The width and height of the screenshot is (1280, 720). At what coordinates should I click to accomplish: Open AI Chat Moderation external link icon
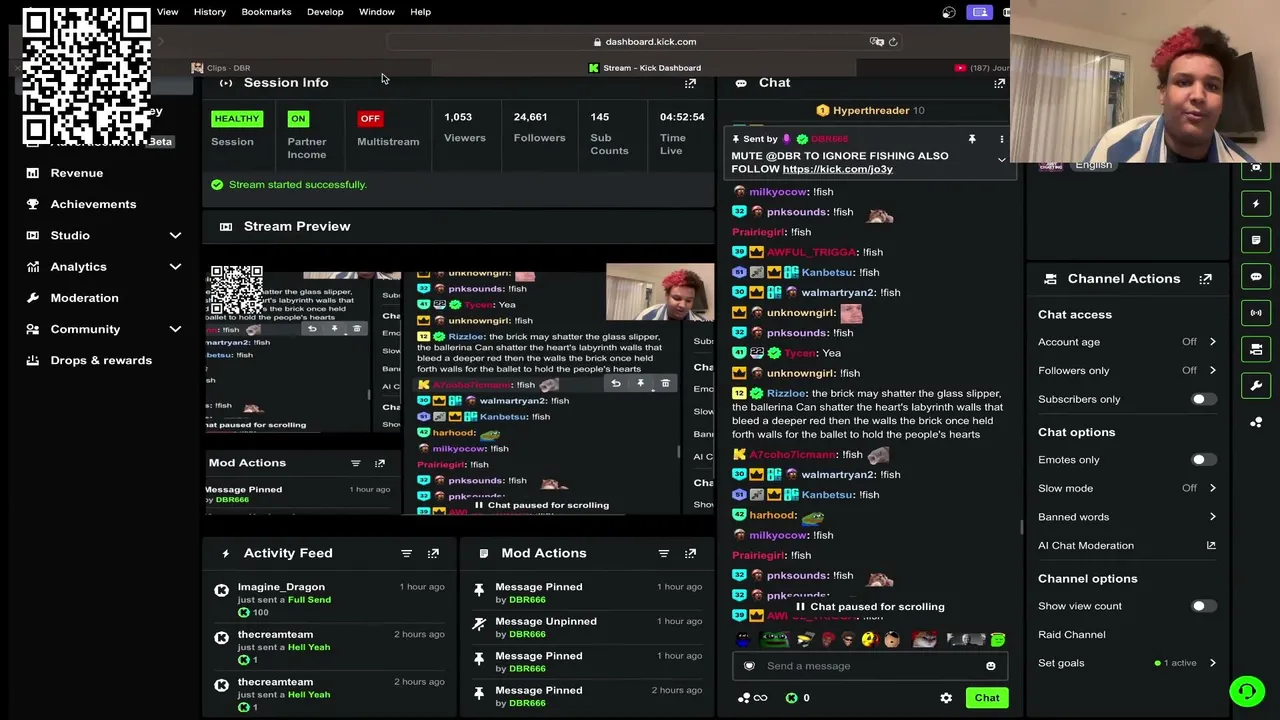[1211, 545]
